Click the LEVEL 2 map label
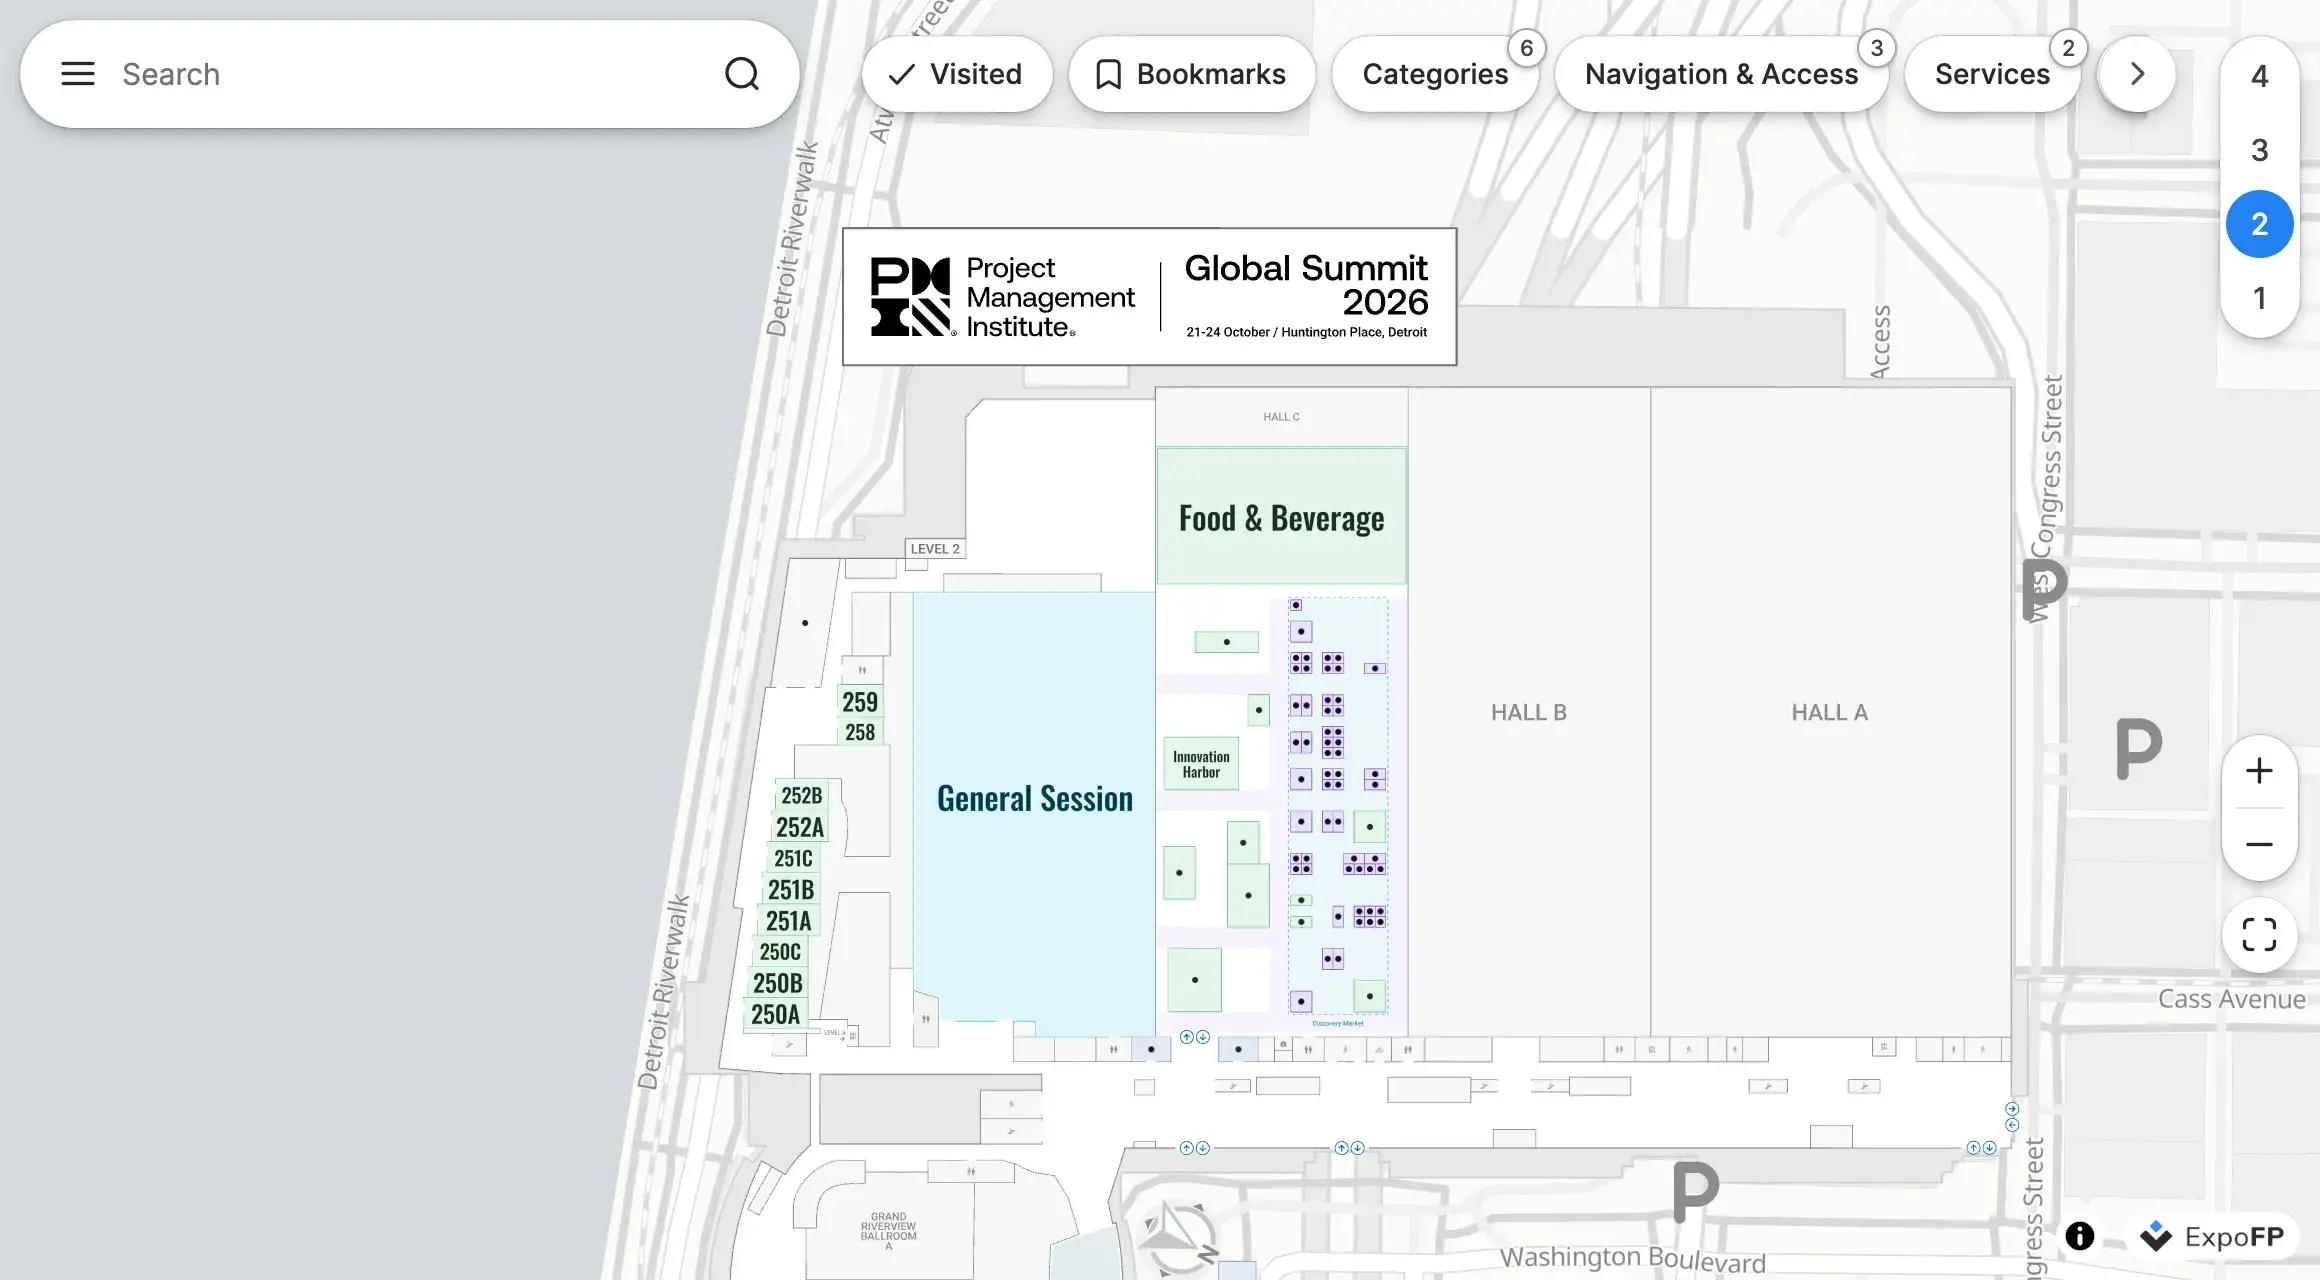Viewport: 2320px width, 1280px height. click(935, 548)
